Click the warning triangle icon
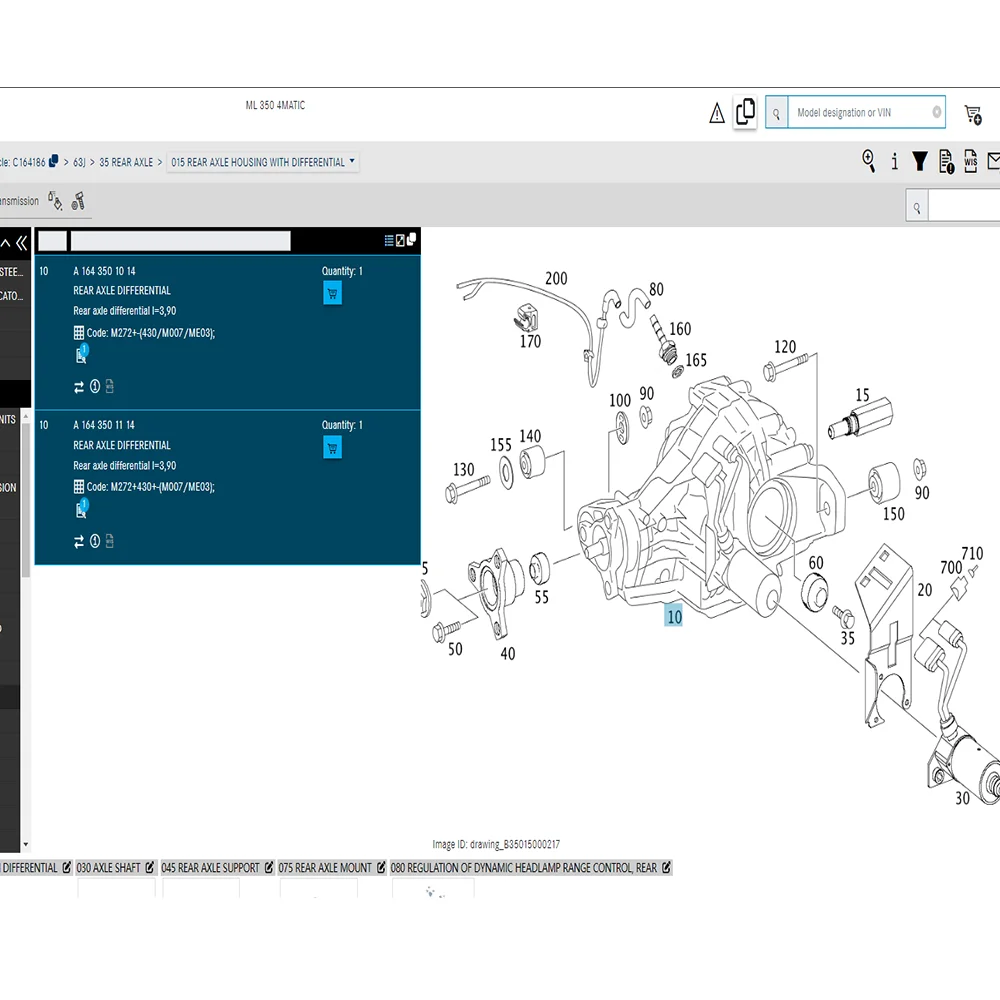The width and height of the screenshot is (1000, 1000). pyautogui.click(x=717, y=113)
